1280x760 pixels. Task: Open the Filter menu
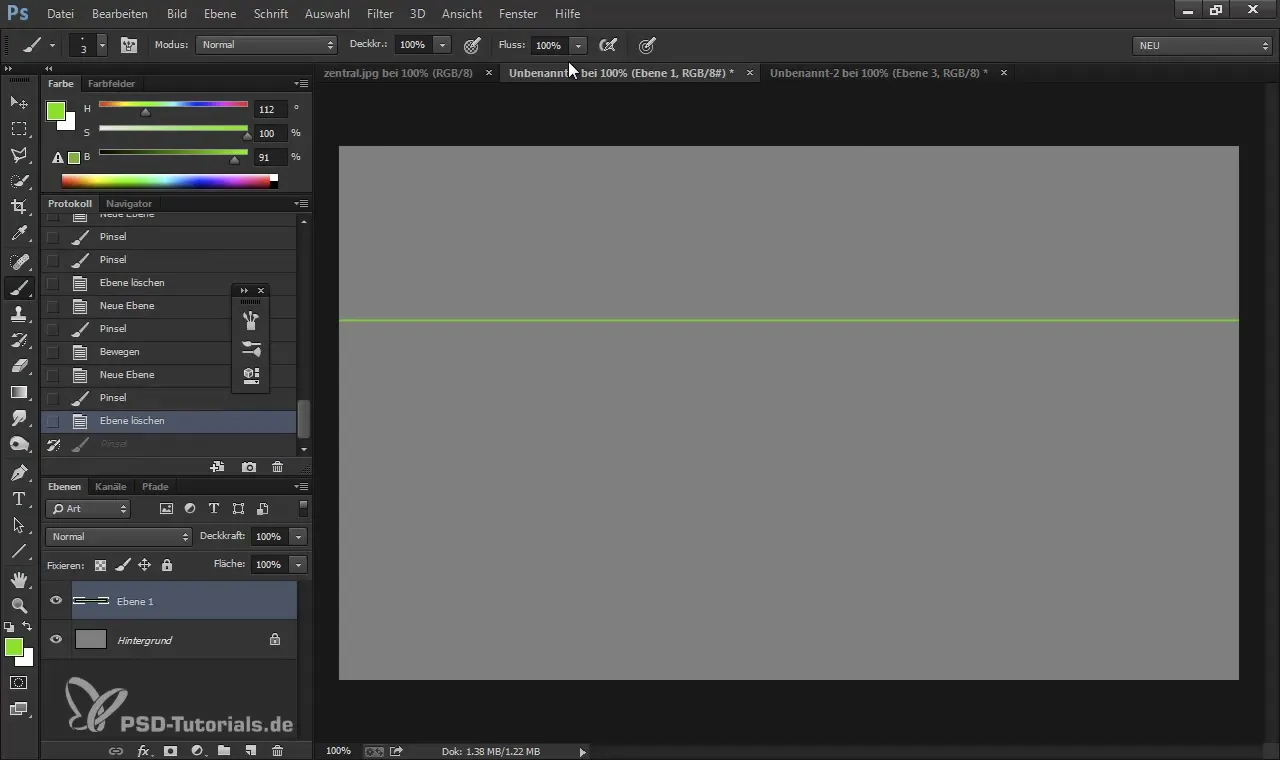coord(379,14)
